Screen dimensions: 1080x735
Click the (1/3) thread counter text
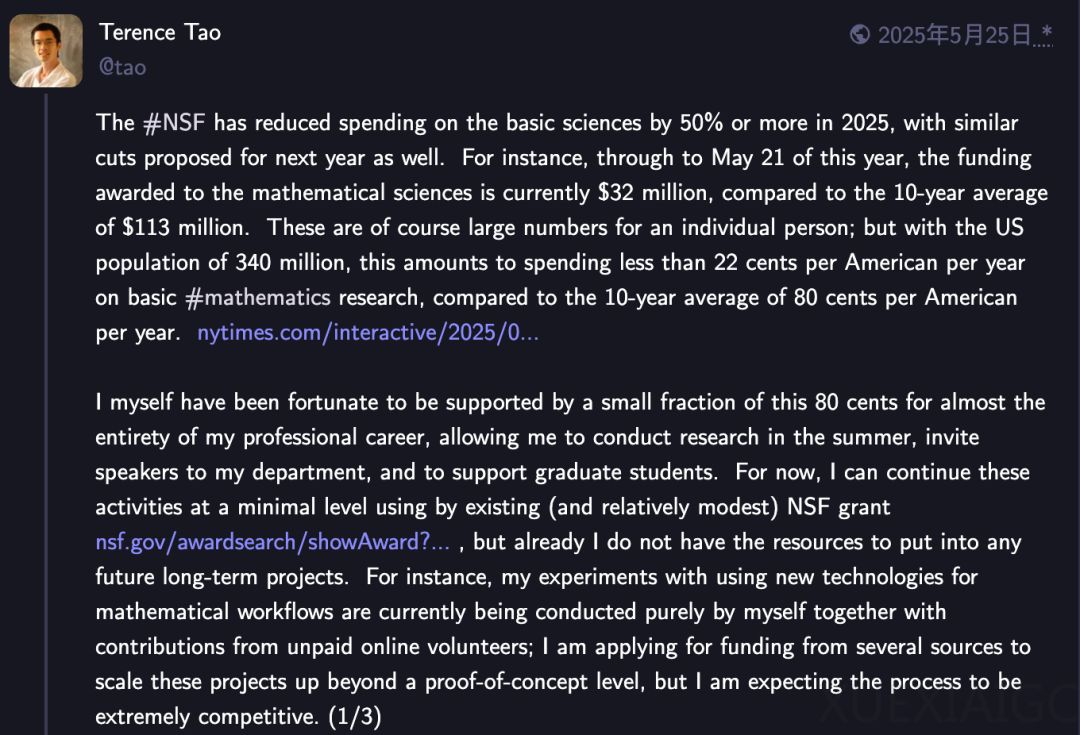click(x=355, y=716)
